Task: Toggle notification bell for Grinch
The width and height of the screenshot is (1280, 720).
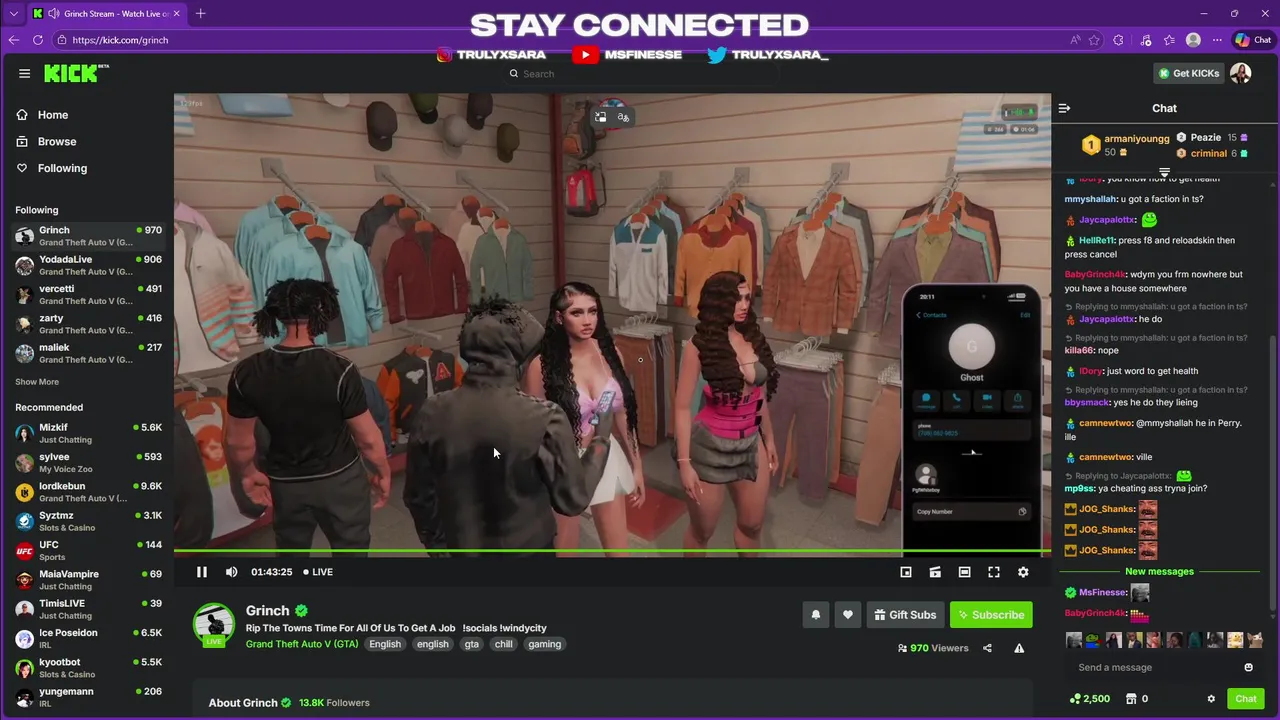Action: pyautogui.click(x=816, y=615)
